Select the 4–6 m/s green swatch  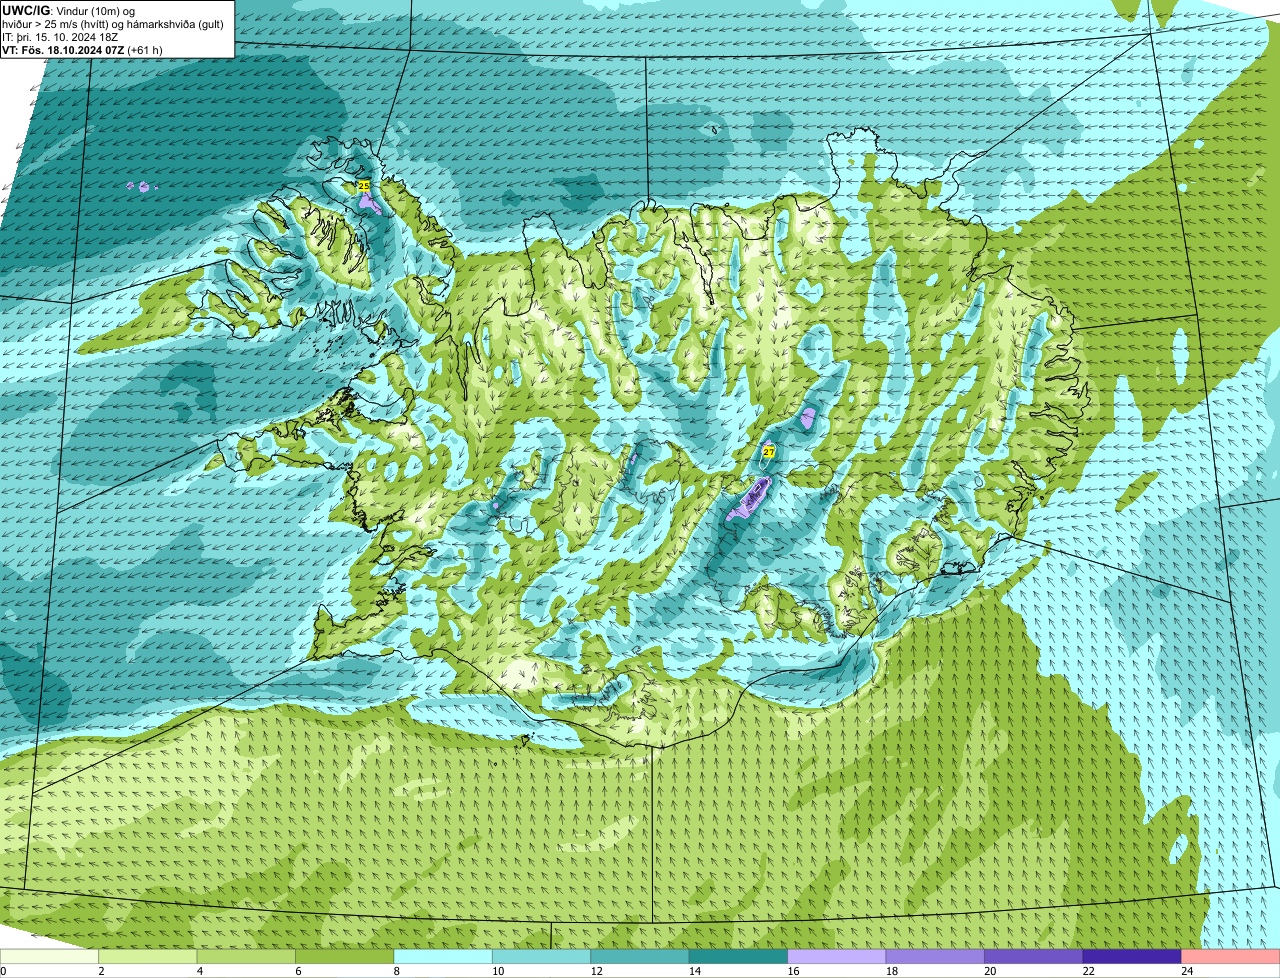tap(246, 957)
